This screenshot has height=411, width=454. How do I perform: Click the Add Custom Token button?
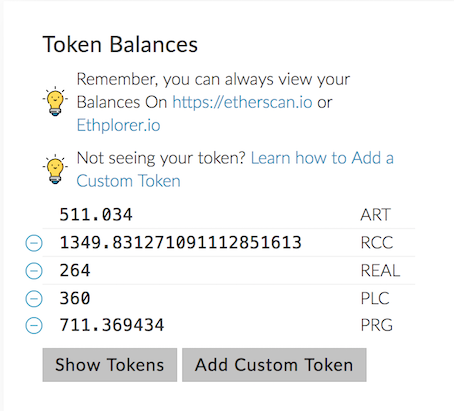pos(274,365)
